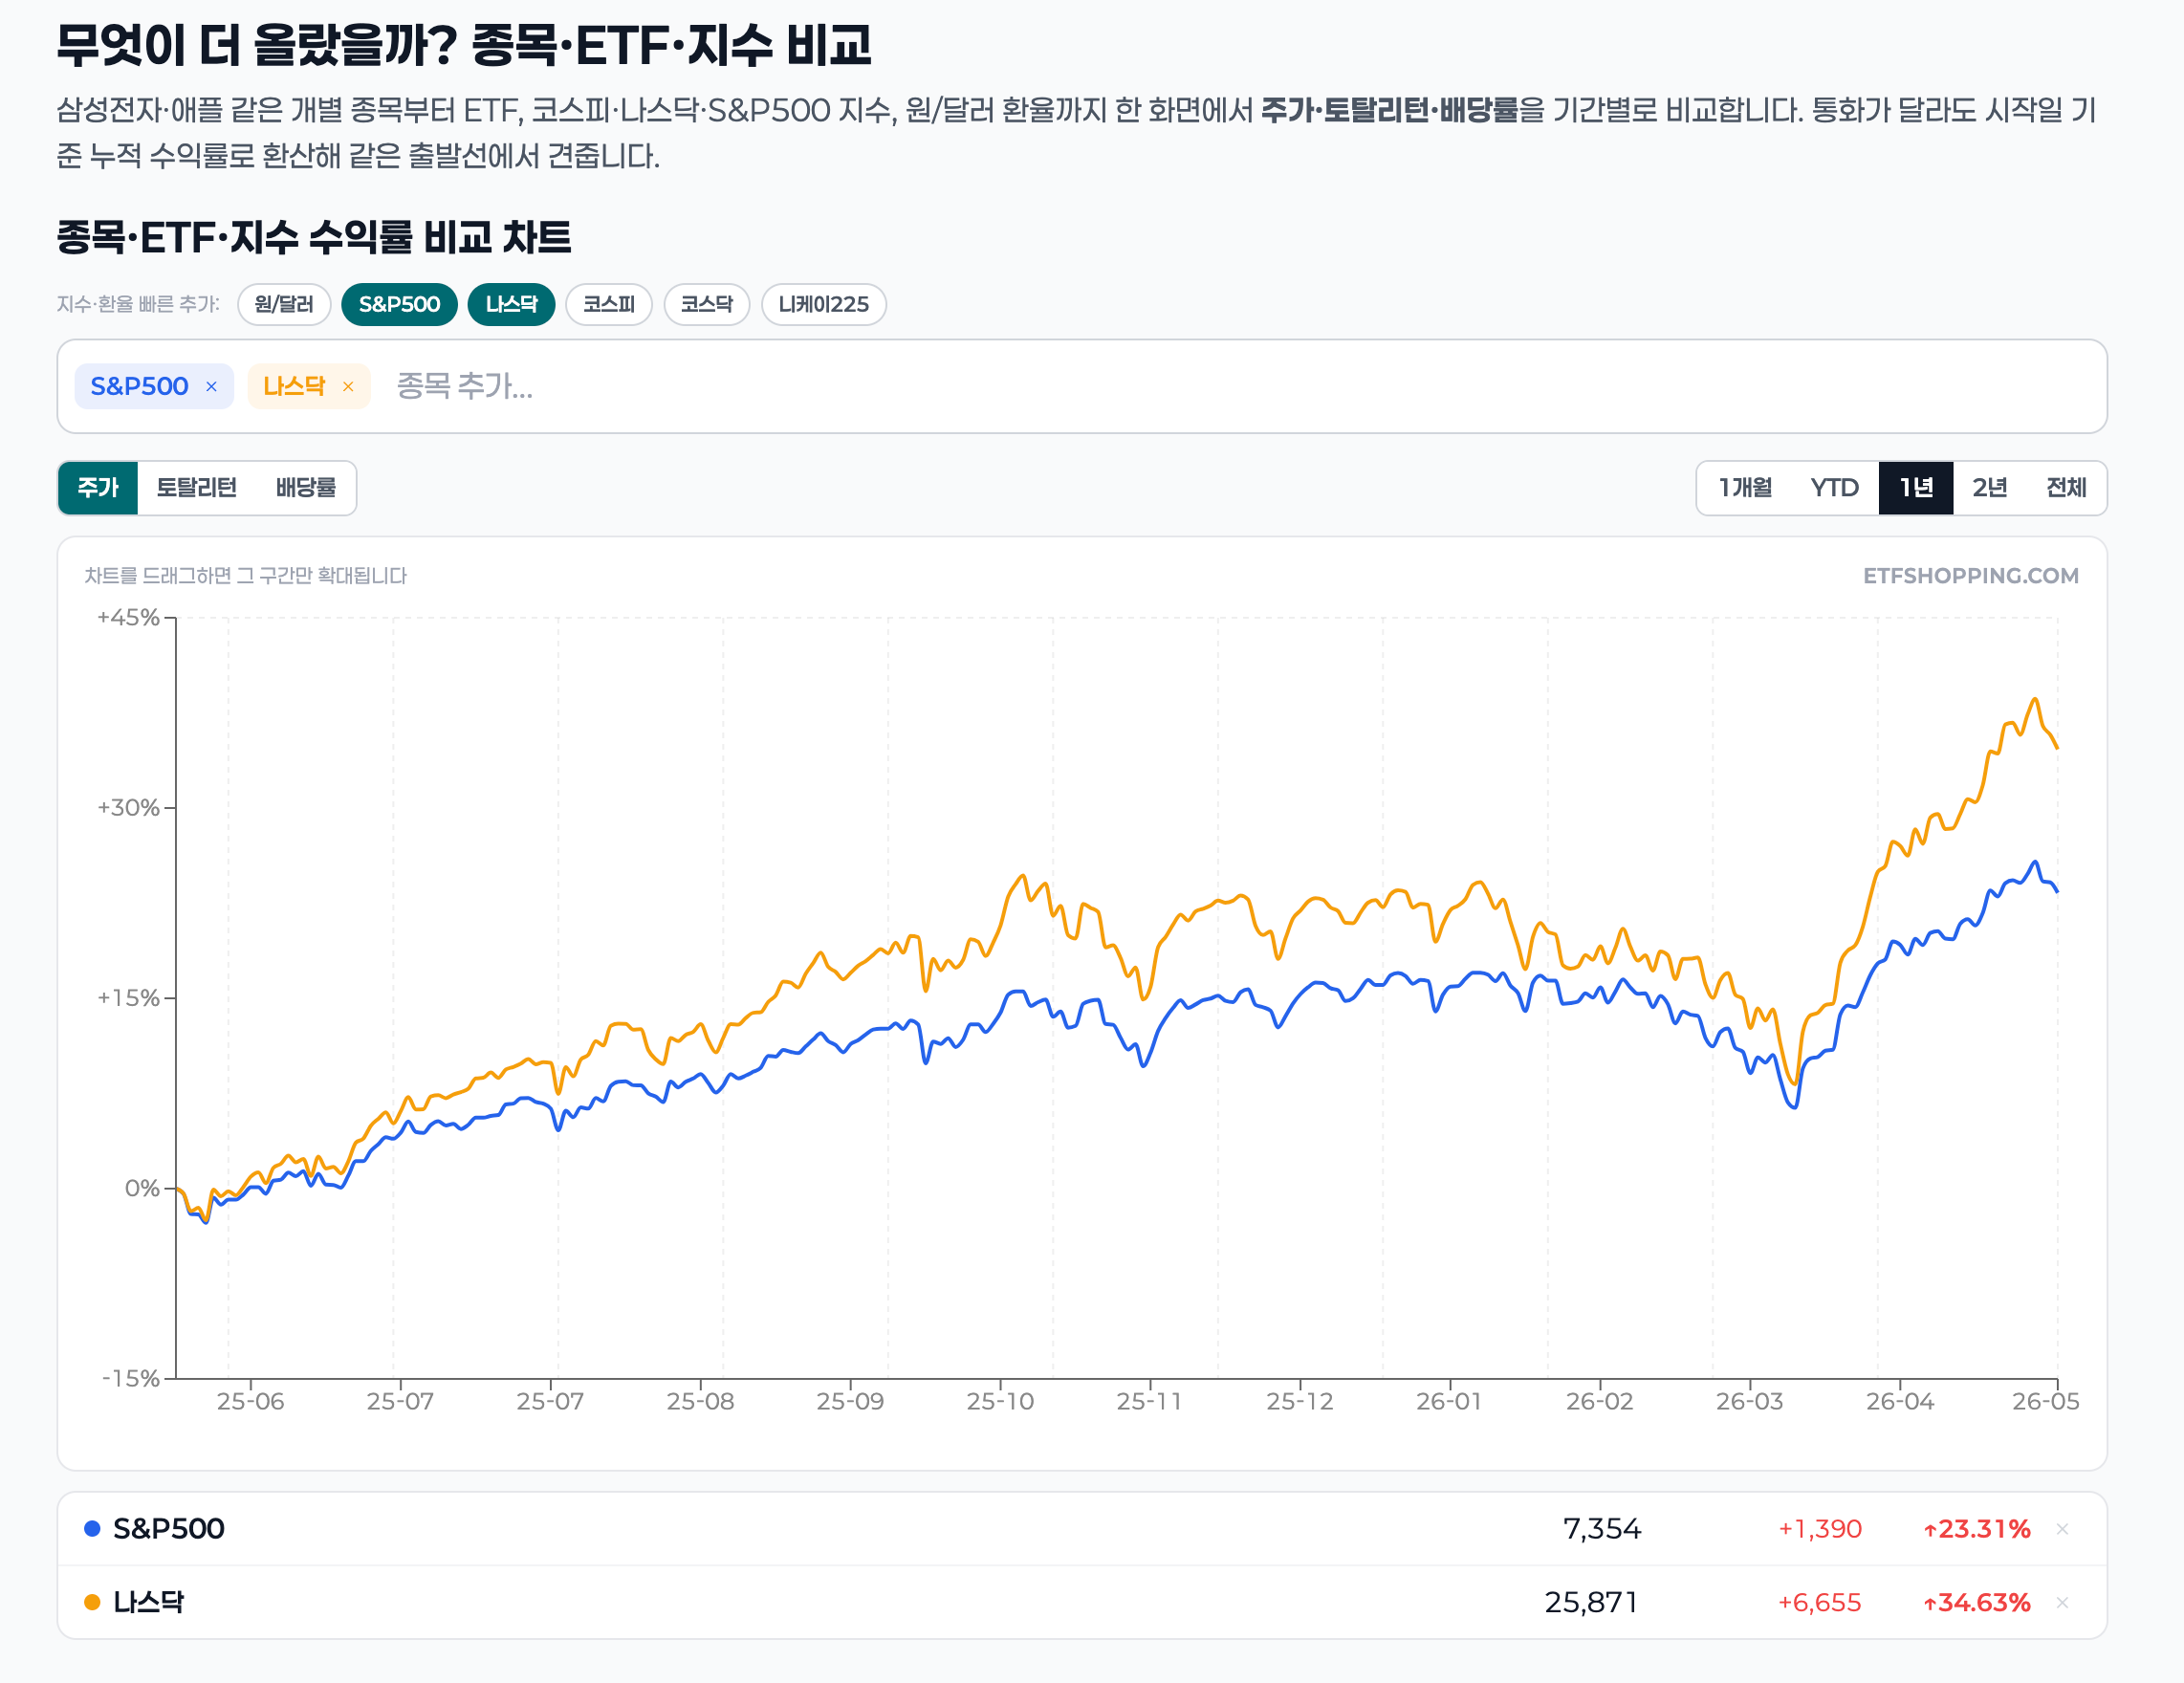Click the +30% y-axis label
Image resolution: width=2184 pixels, height=1683 pixels.
[128, 808]
